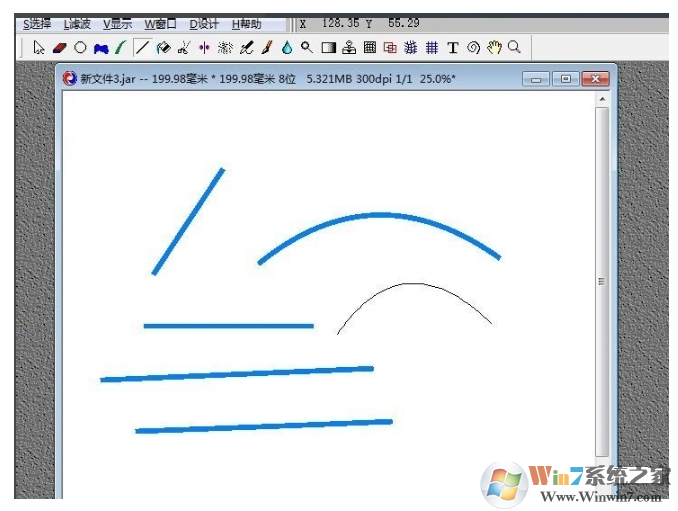Select the straight line tool

(142, 47)
